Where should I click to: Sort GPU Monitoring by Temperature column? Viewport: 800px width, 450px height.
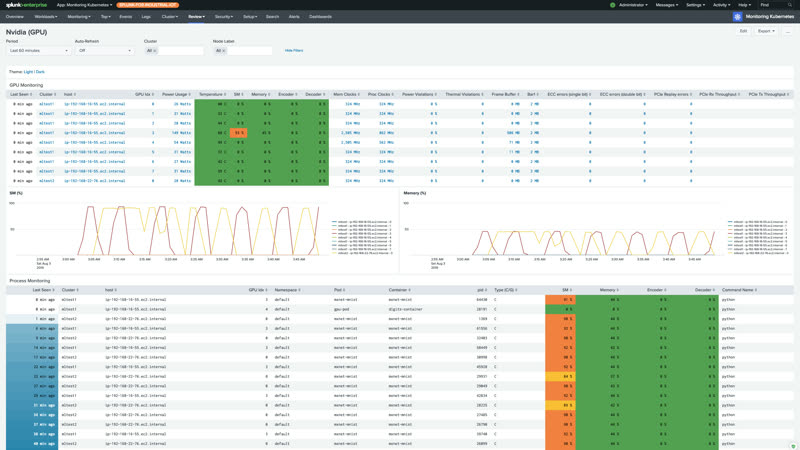point(212,94)
